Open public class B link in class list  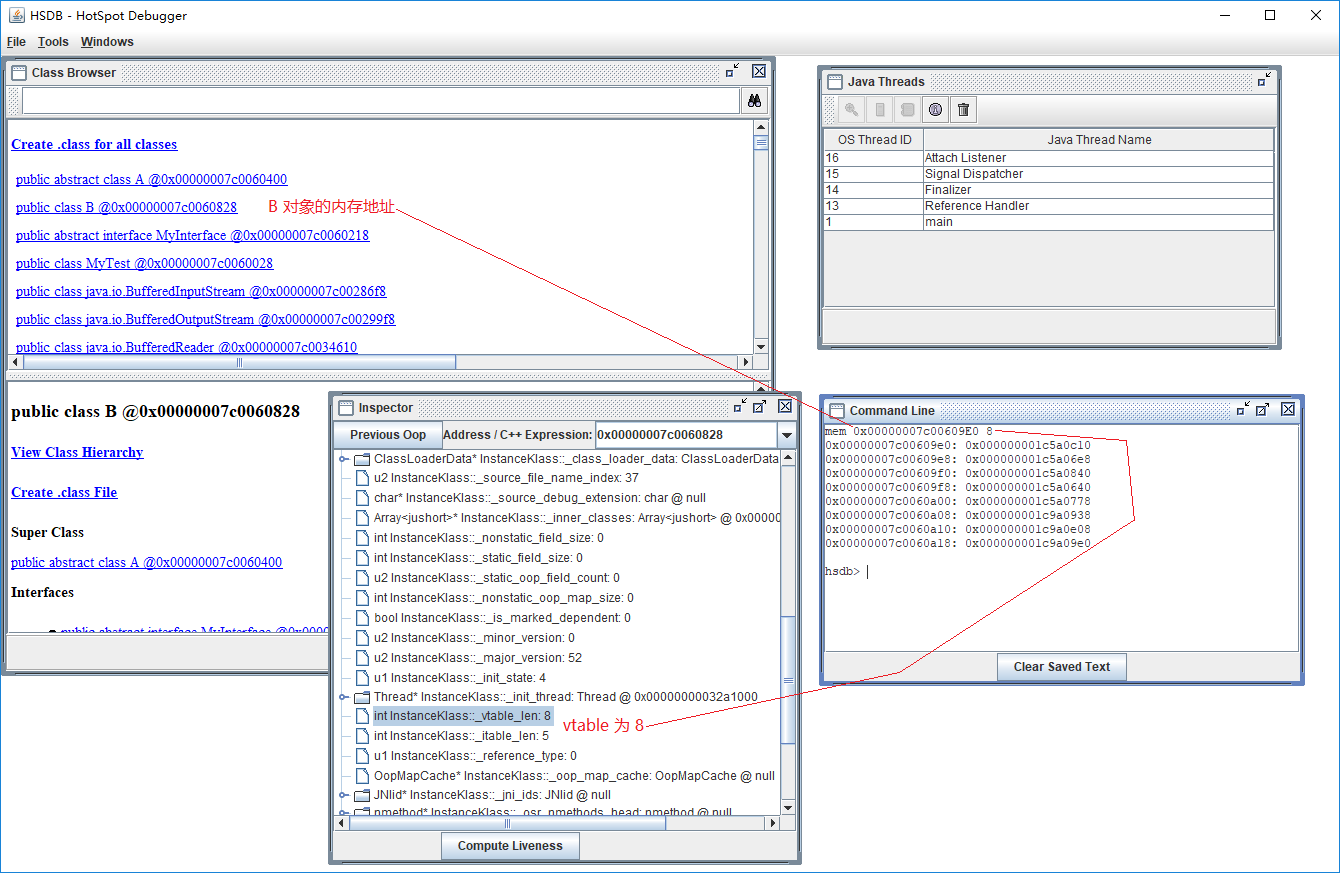(126, 208)
